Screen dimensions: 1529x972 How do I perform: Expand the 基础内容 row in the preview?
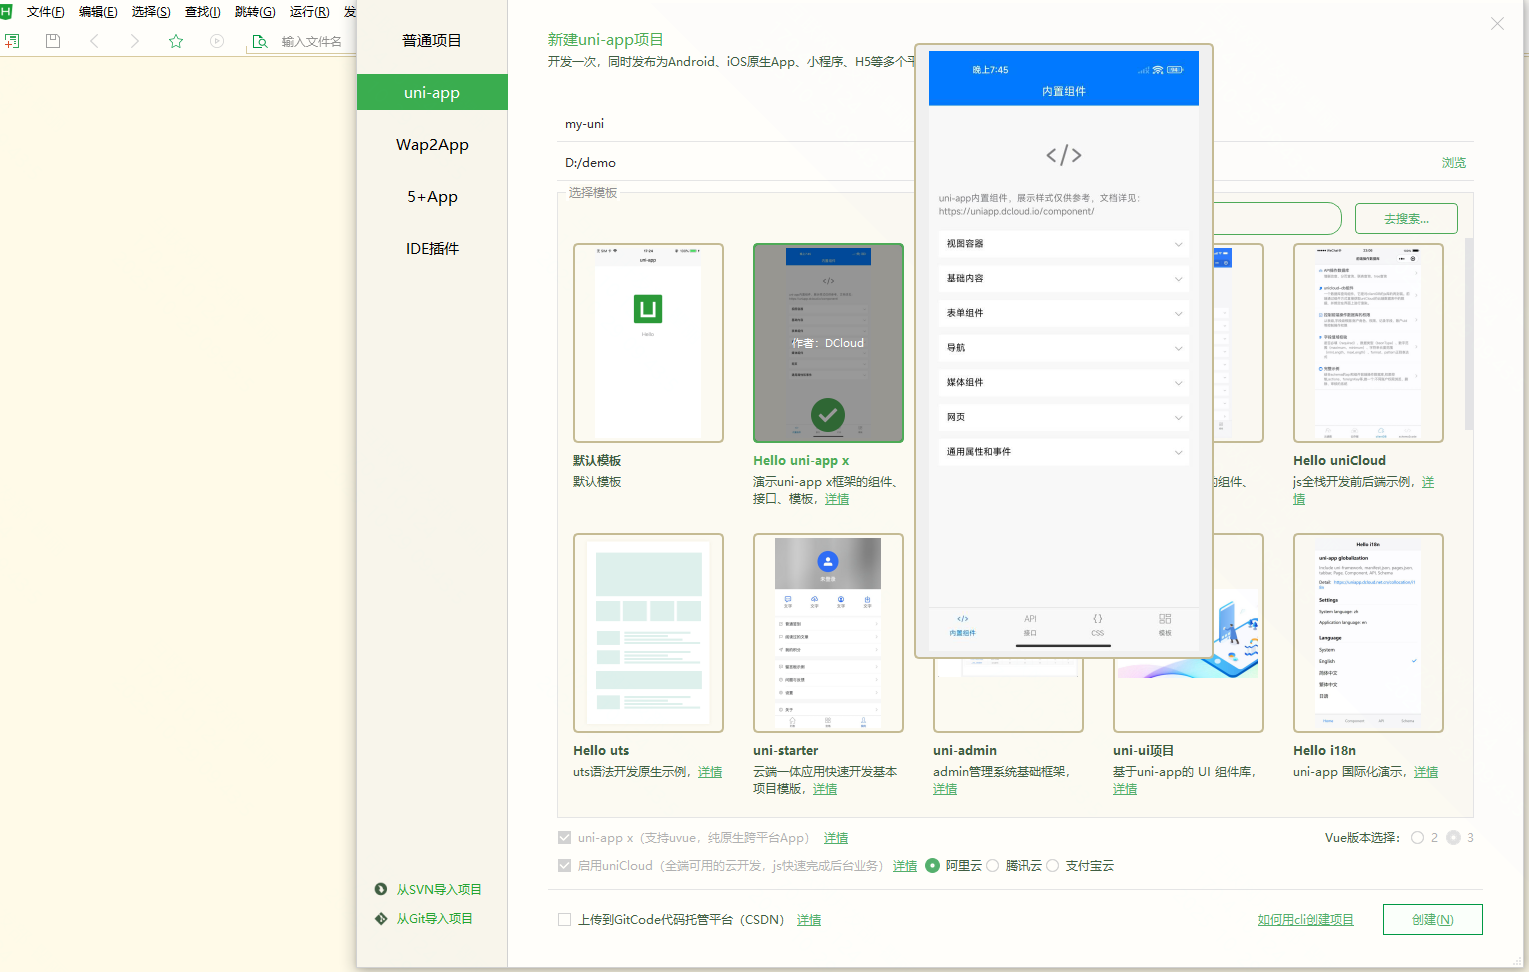click(1064, 279)
